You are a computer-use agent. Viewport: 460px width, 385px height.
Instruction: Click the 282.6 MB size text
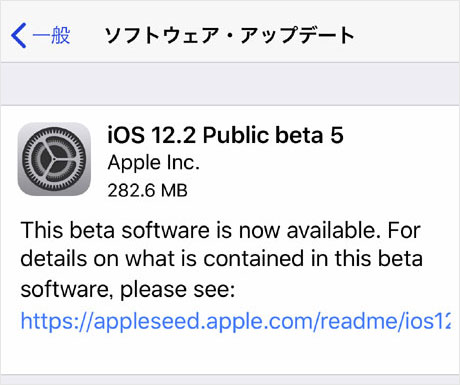(147, 191)
